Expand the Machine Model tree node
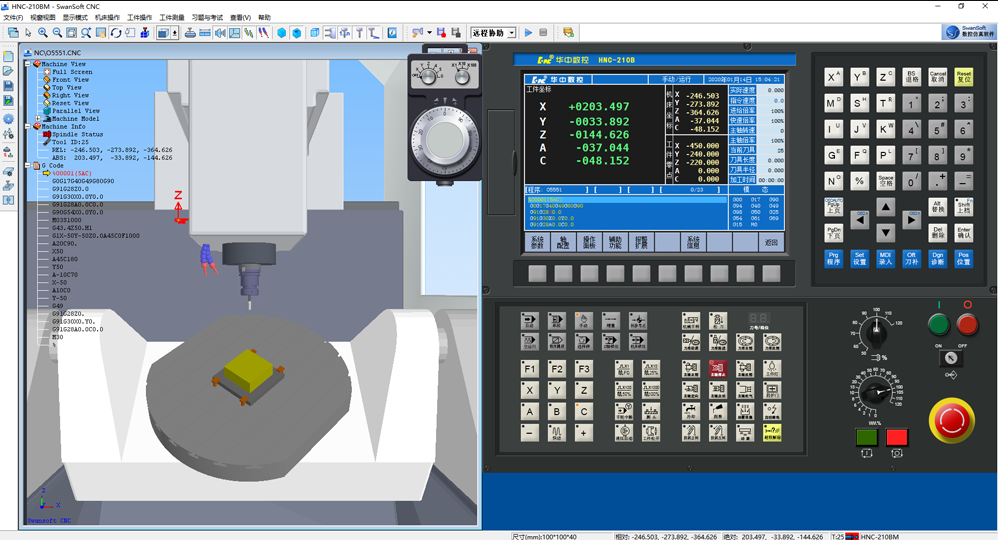998x540 pixels. [37, 119]
